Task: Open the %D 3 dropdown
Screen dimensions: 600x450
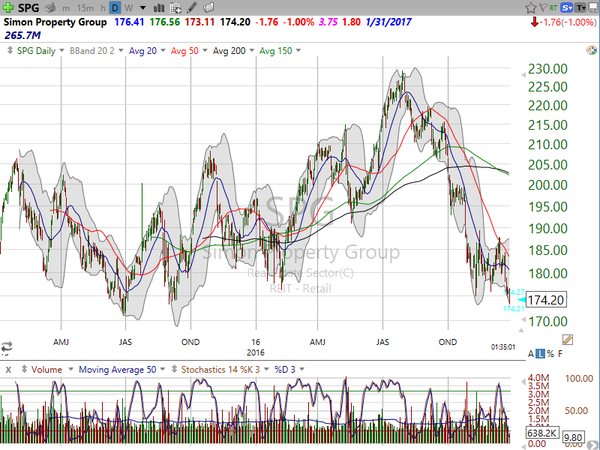Action: tap(302, 369)
